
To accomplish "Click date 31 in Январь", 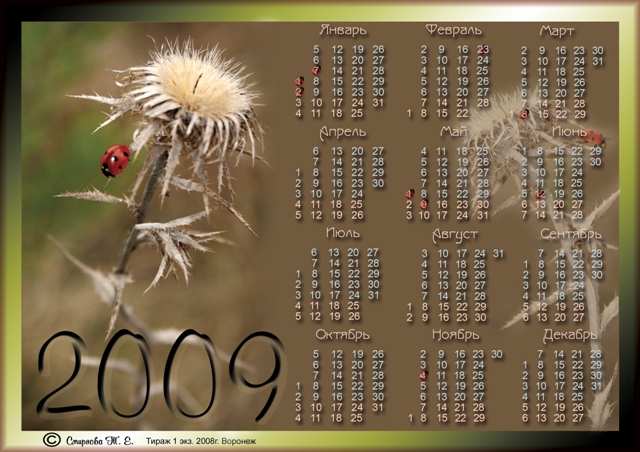I will click(x=378, y=102).
